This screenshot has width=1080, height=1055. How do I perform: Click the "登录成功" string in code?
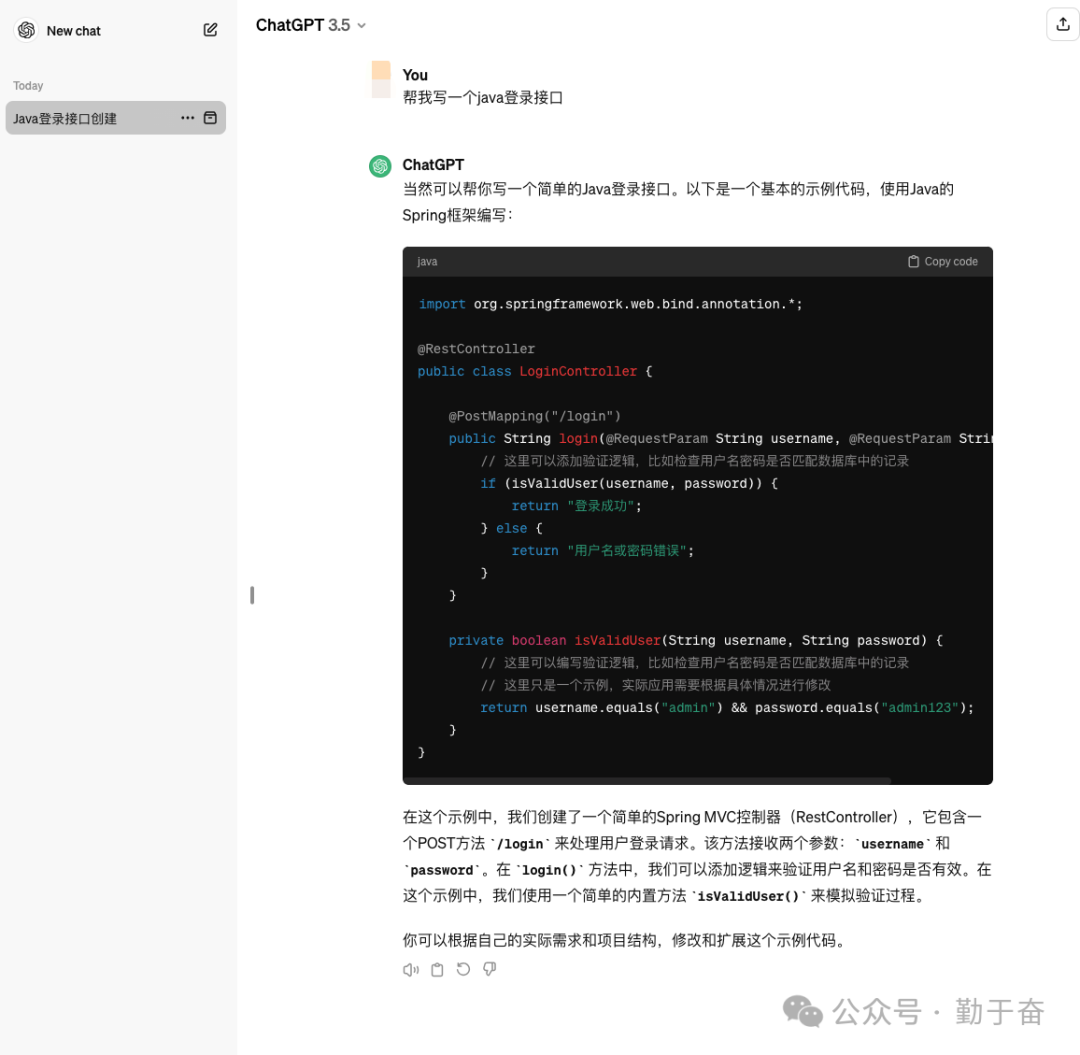(x=601, y=506)
